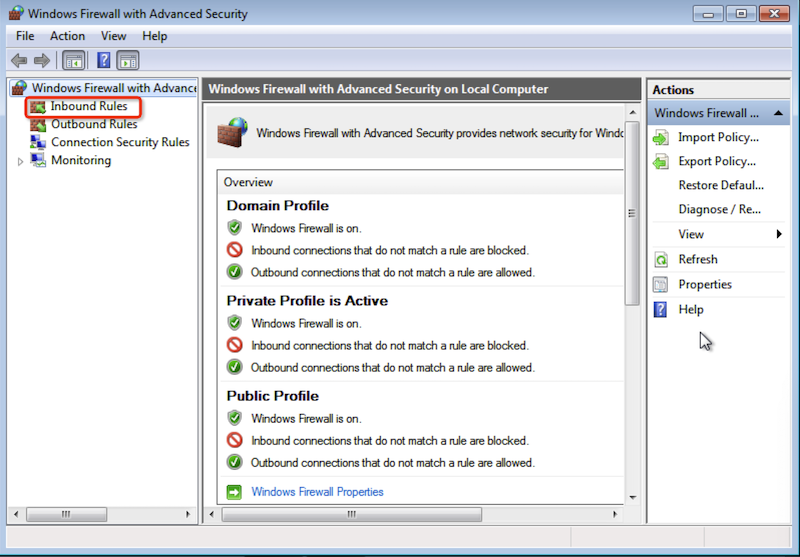Click the Domain Profile green shield icon
This screenshot has height=557, width=800.
click(x=234, y=227)
